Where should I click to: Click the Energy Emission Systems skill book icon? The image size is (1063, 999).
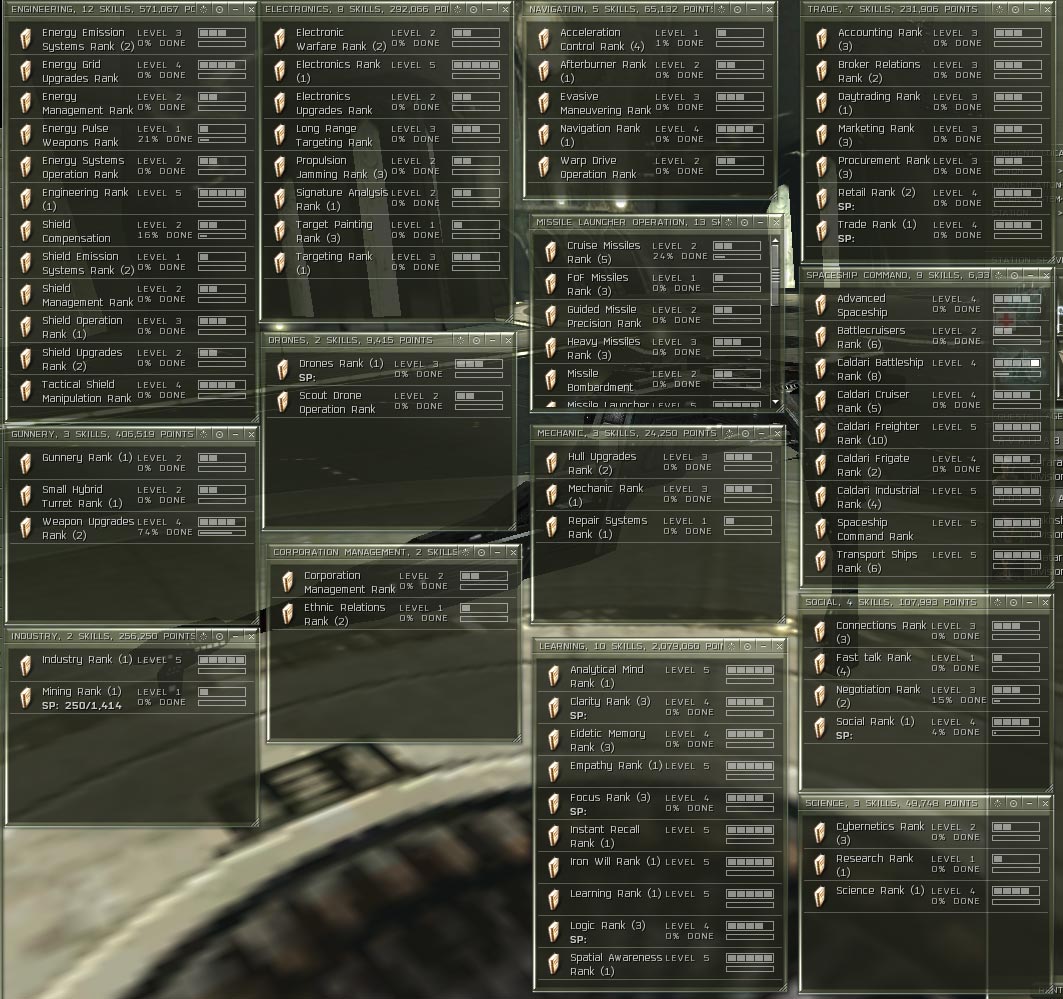pos(26,39)
